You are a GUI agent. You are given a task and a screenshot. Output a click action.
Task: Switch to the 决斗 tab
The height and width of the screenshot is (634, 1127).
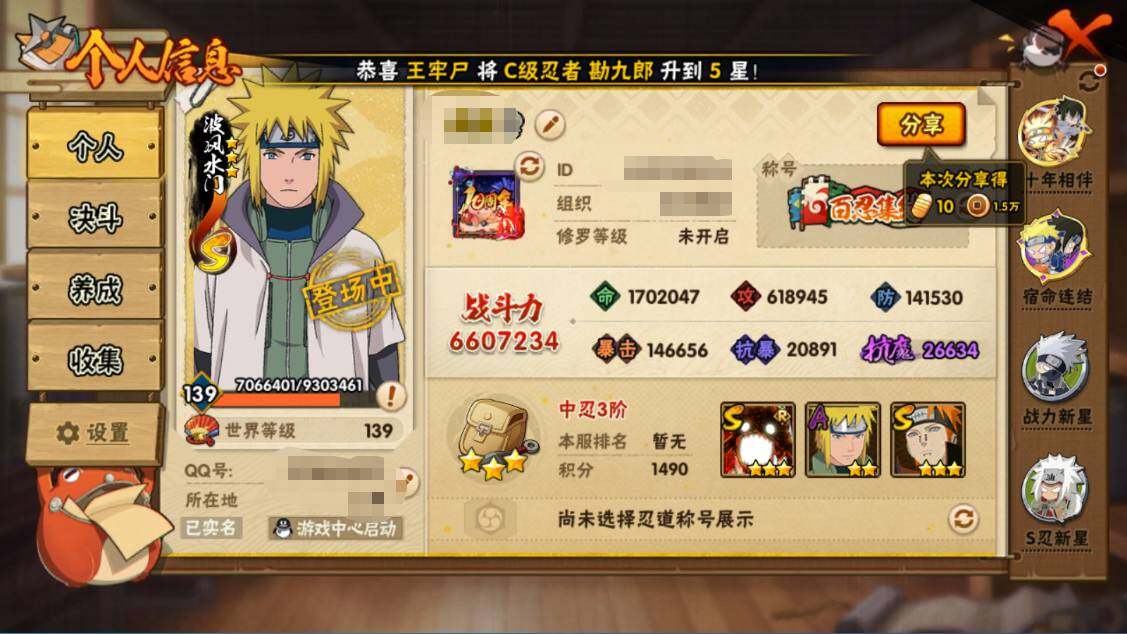(x=94, y=216)
